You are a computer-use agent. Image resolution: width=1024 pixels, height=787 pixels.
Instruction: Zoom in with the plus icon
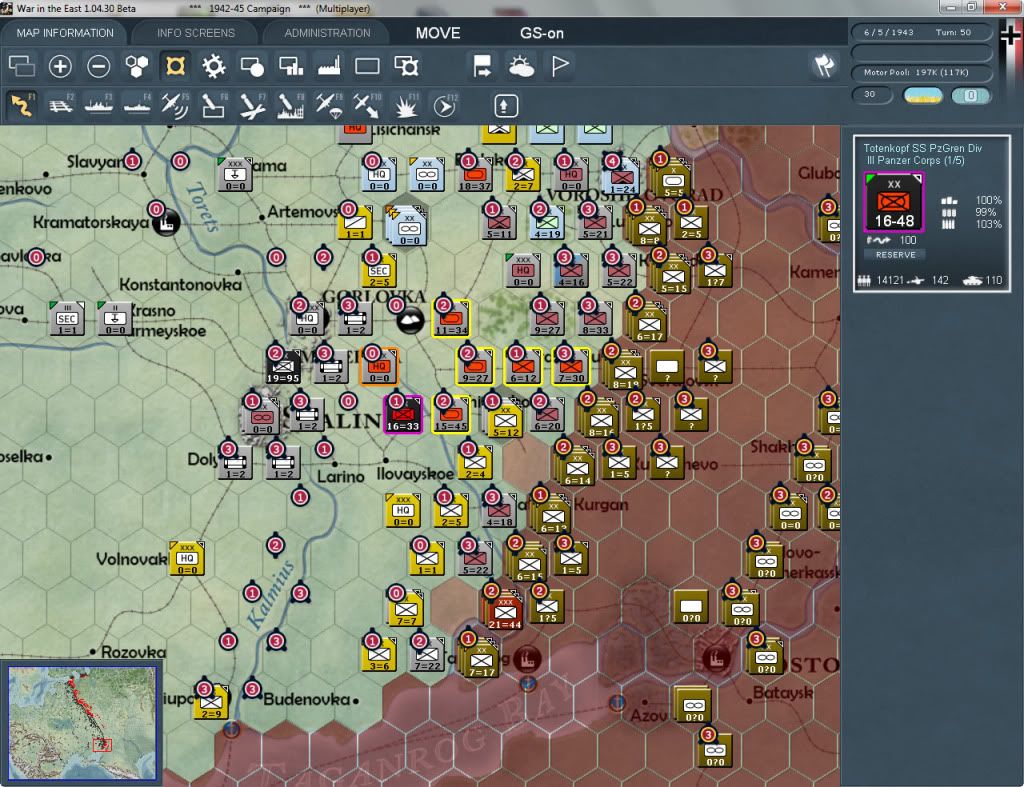(x=60, y=66)
